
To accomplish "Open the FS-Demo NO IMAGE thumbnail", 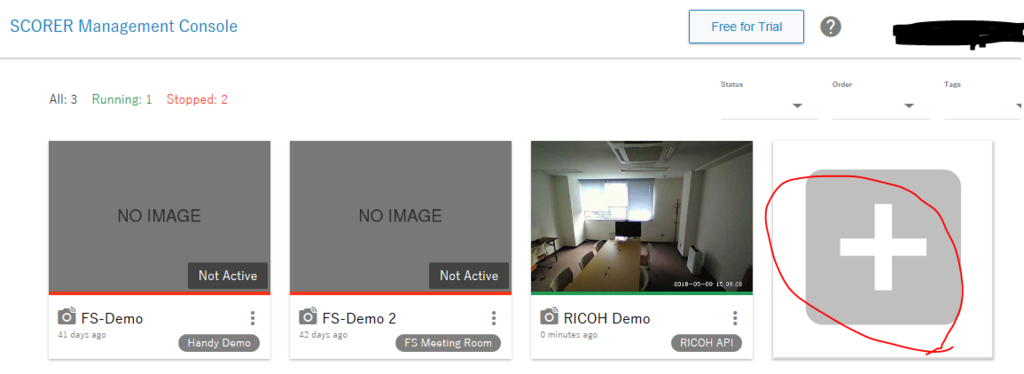I will 159,216.
